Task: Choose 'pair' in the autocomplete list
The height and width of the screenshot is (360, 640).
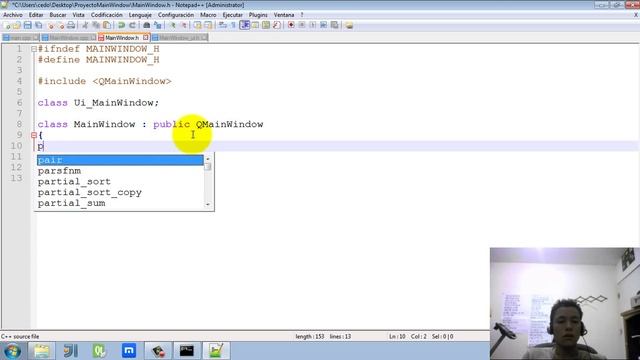Action: [x=120, y=160]
